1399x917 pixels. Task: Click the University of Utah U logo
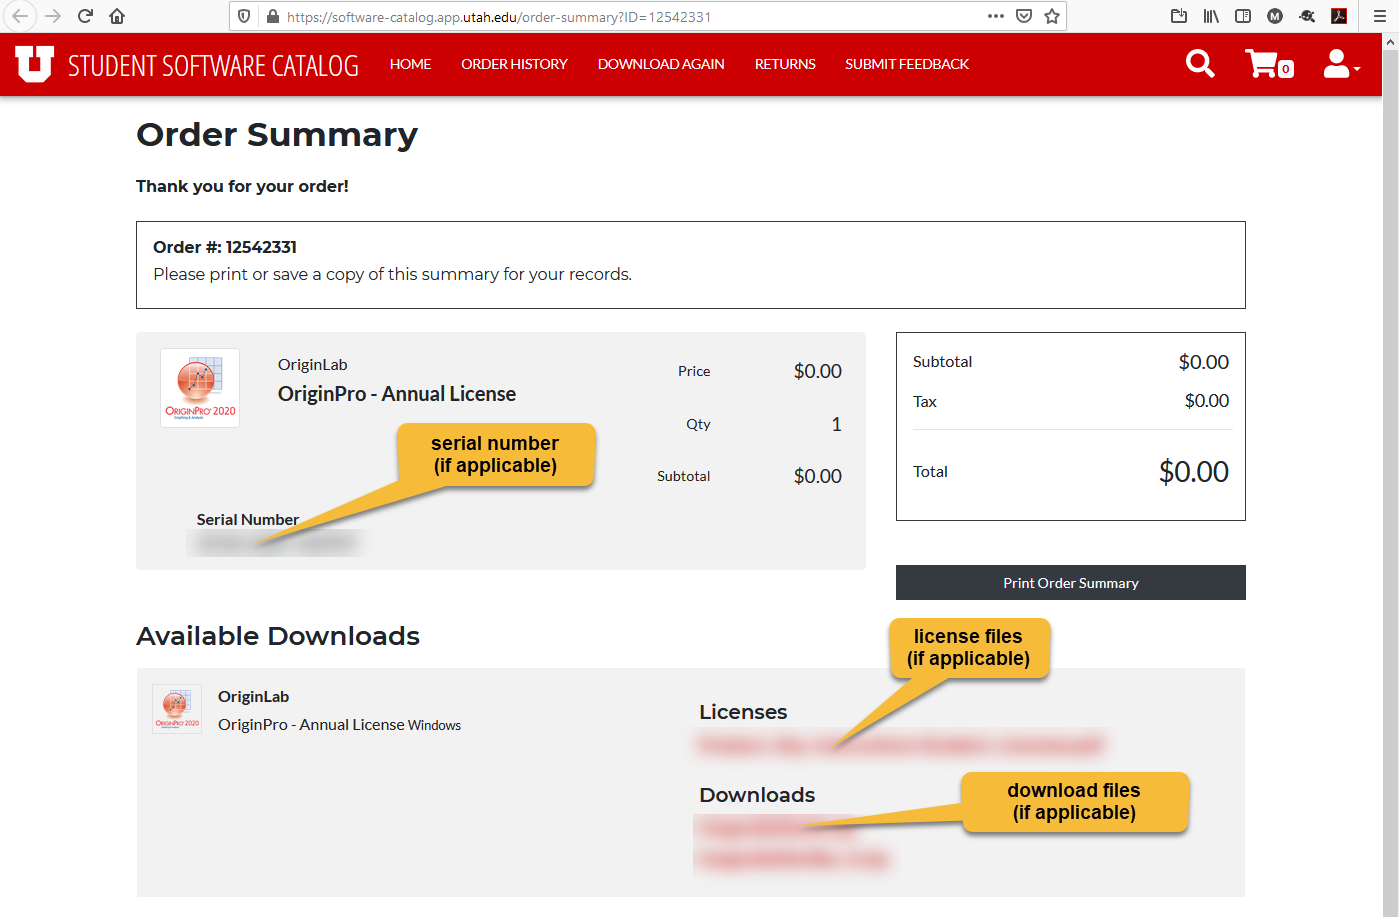click(34, 64)
